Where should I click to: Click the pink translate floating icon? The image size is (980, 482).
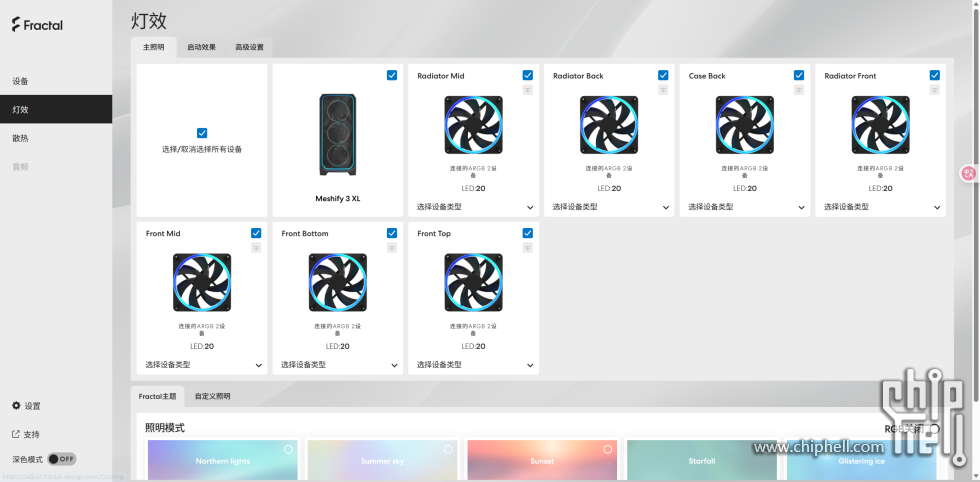(969, 173)
